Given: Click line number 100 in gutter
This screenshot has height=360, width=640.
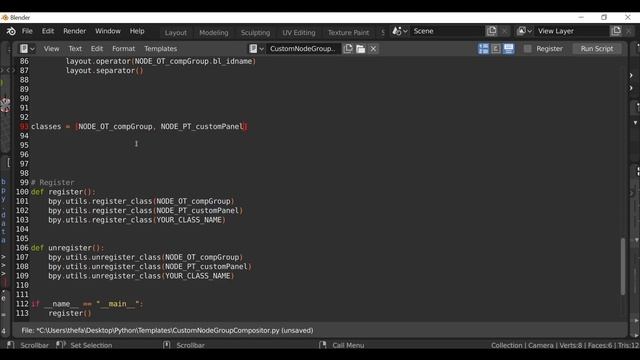Looking at the screenshot, I should 22,192.
